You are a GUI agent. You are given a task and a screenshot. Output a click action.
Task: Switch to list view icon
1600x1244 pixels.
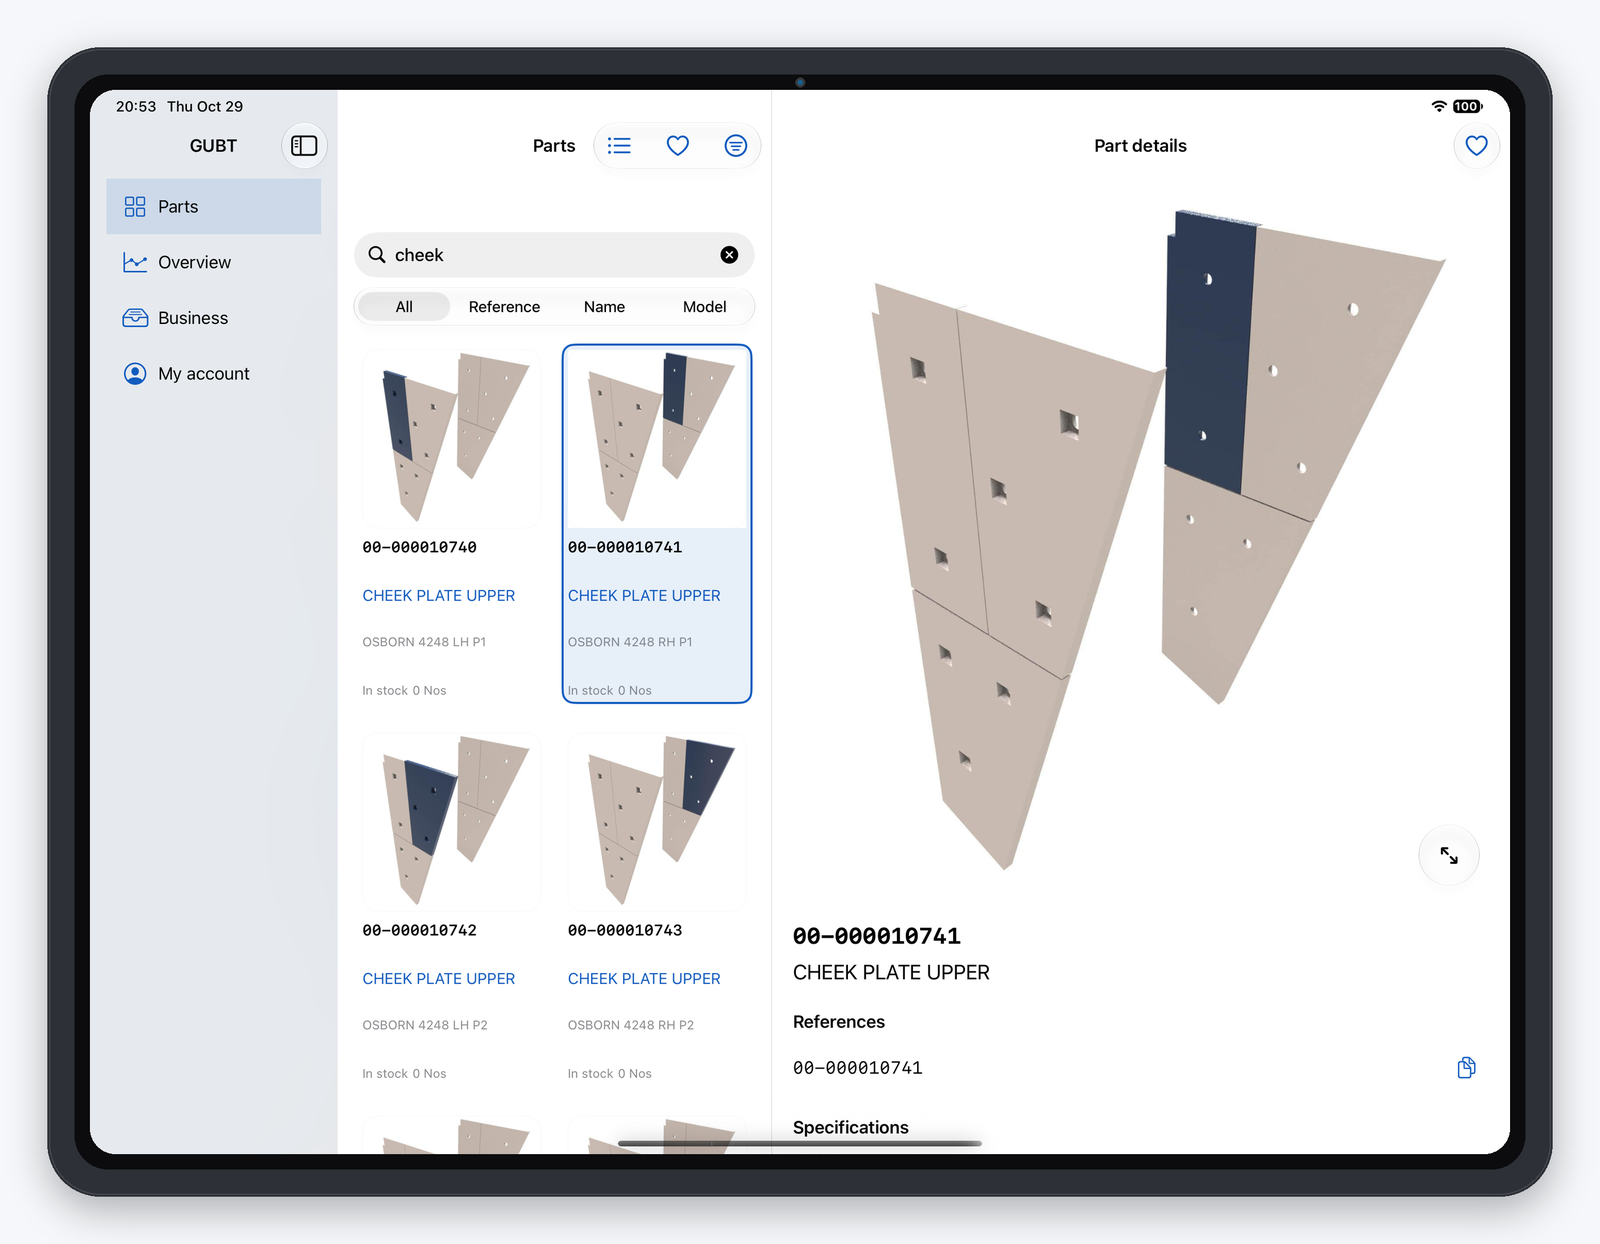619,146
